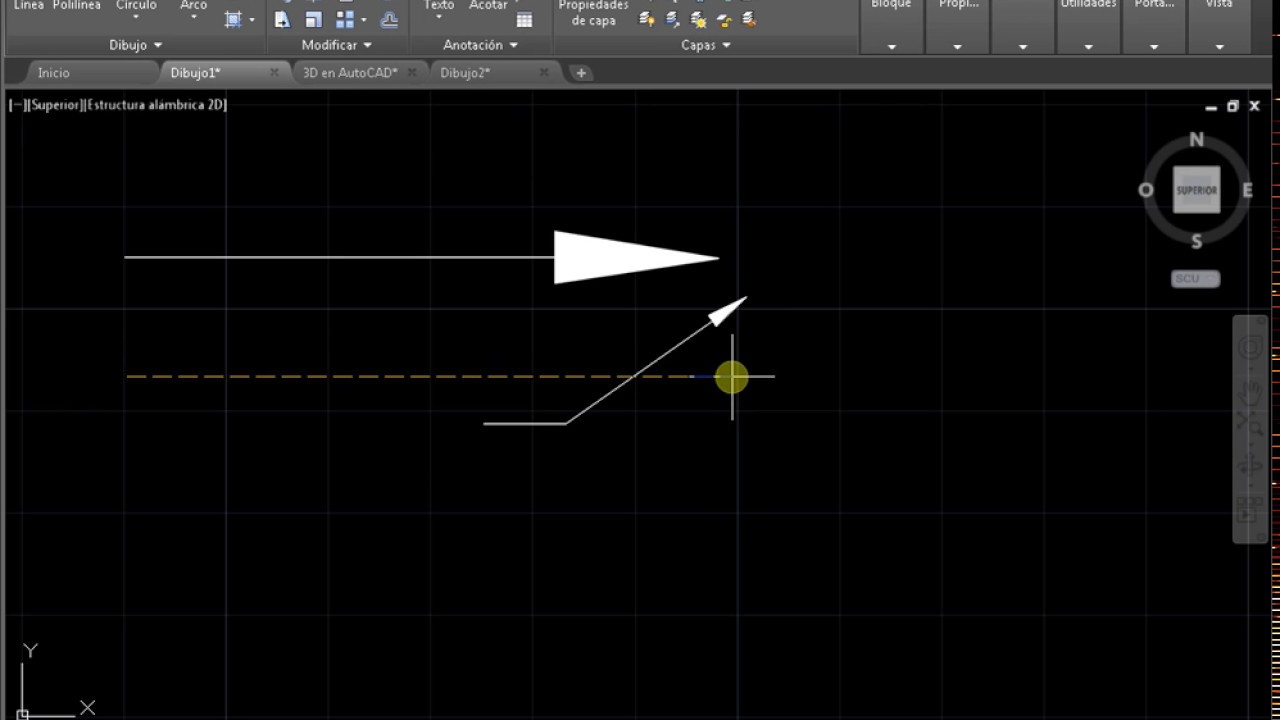Viewport: 1280px width, 720px height.
Task: Click the array icon in Modificar panel
Action: click(345, 20)
